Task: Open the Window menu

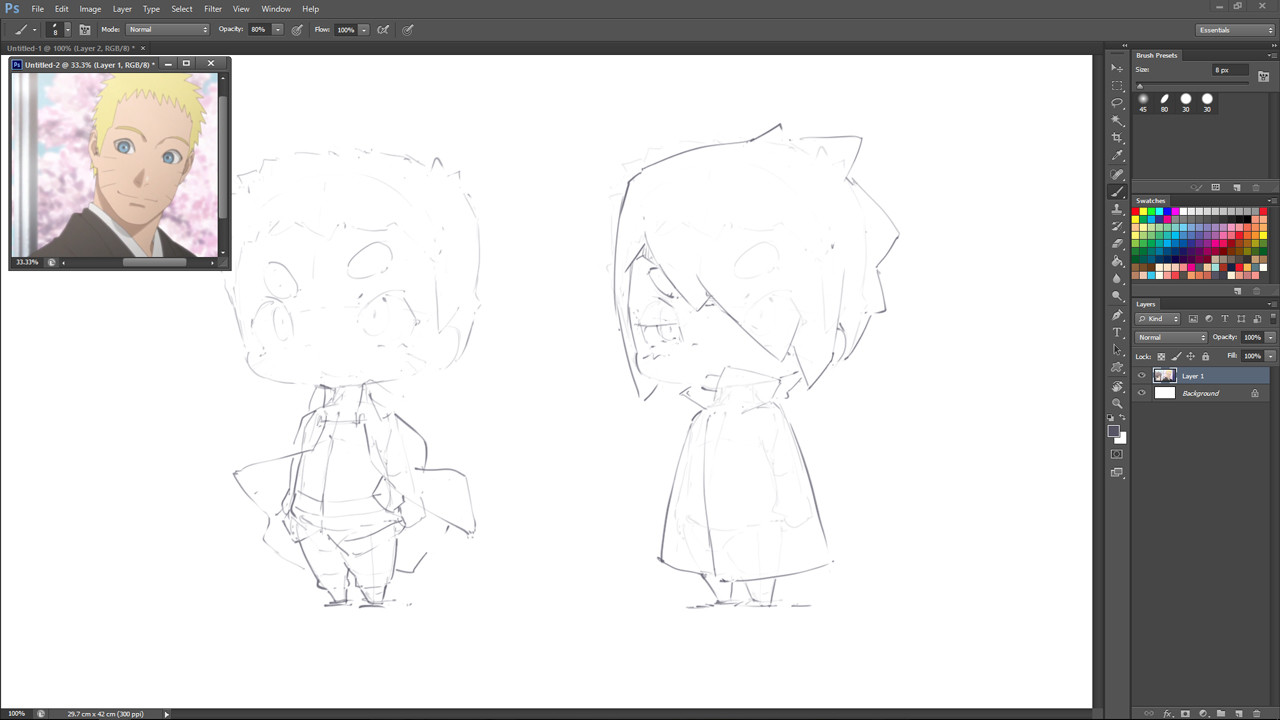Action: (276, 9)
